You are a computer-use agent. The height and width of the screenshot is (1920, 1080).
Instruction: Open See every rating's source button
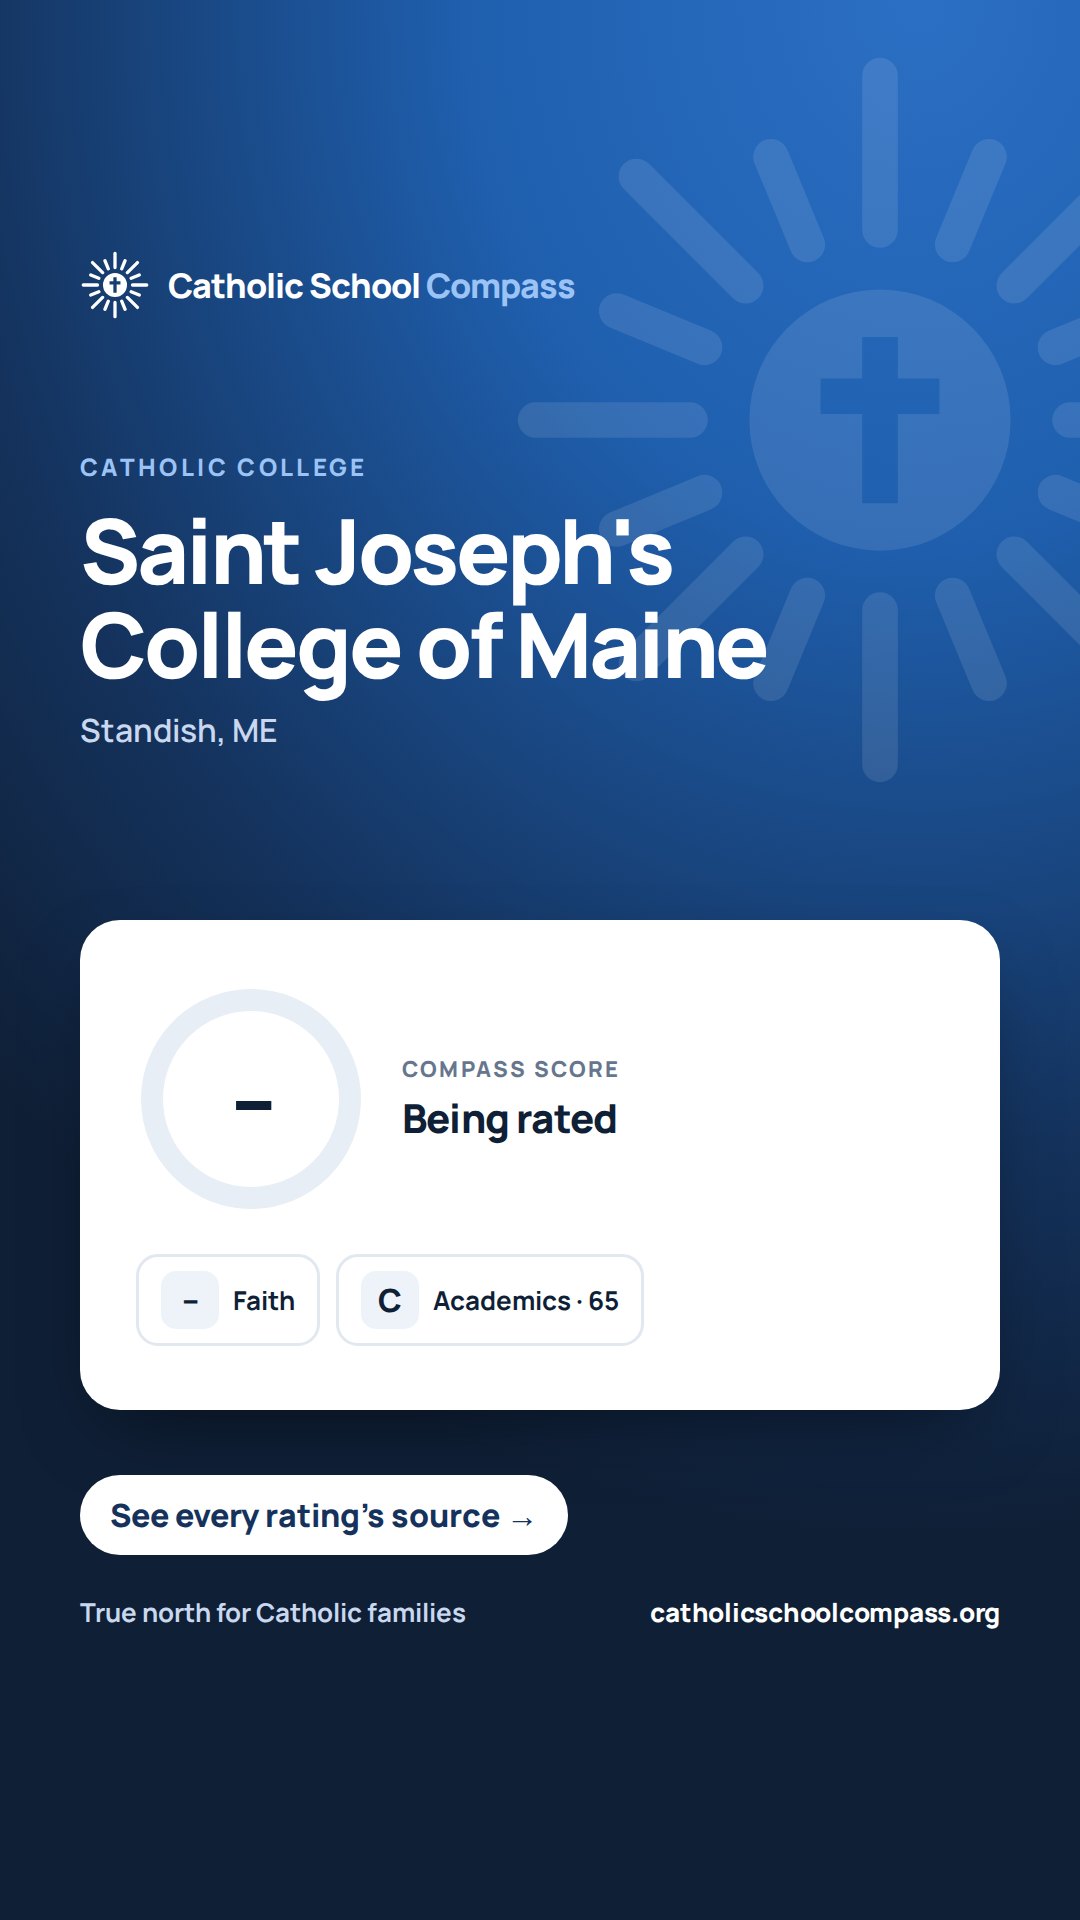coord(324,1515)
